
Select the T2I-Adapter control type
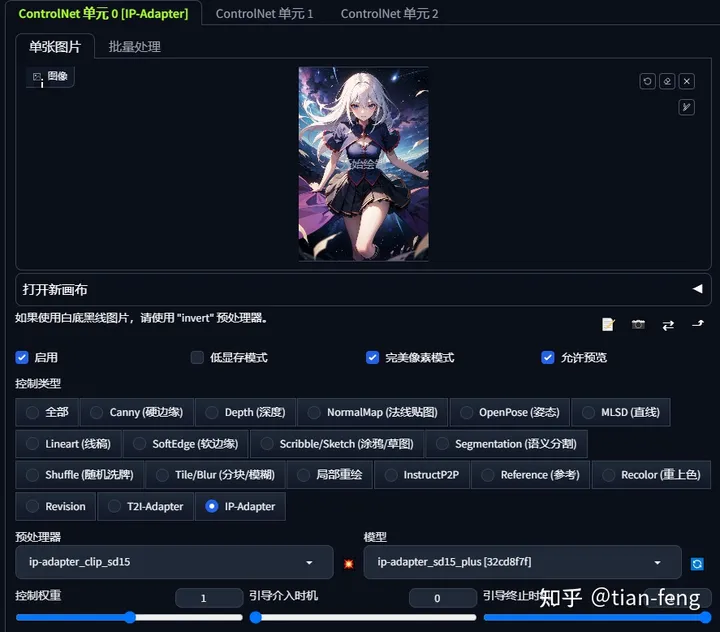(146, 507)
